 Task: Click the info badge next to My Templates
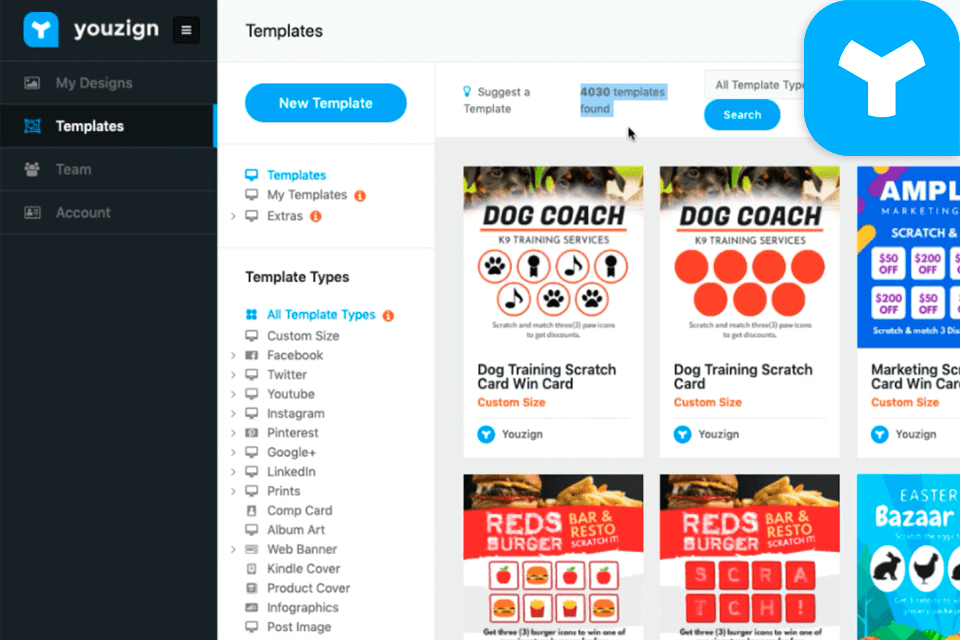360,195
